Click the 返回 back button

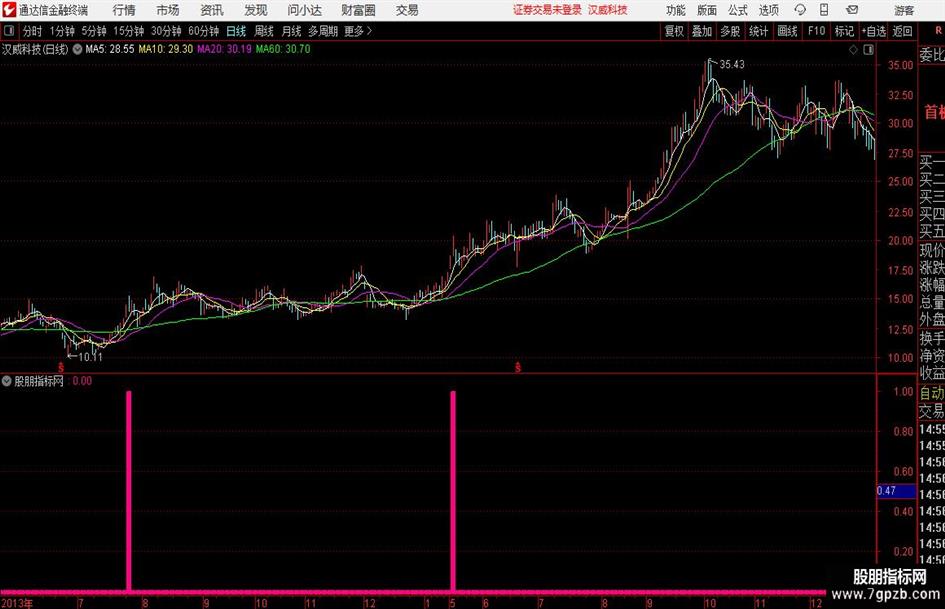tap(903, 31)
